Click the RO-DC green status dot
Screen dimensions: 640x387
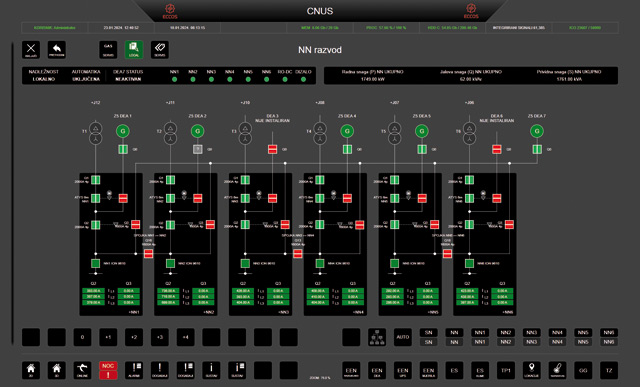tap(285, 80)
